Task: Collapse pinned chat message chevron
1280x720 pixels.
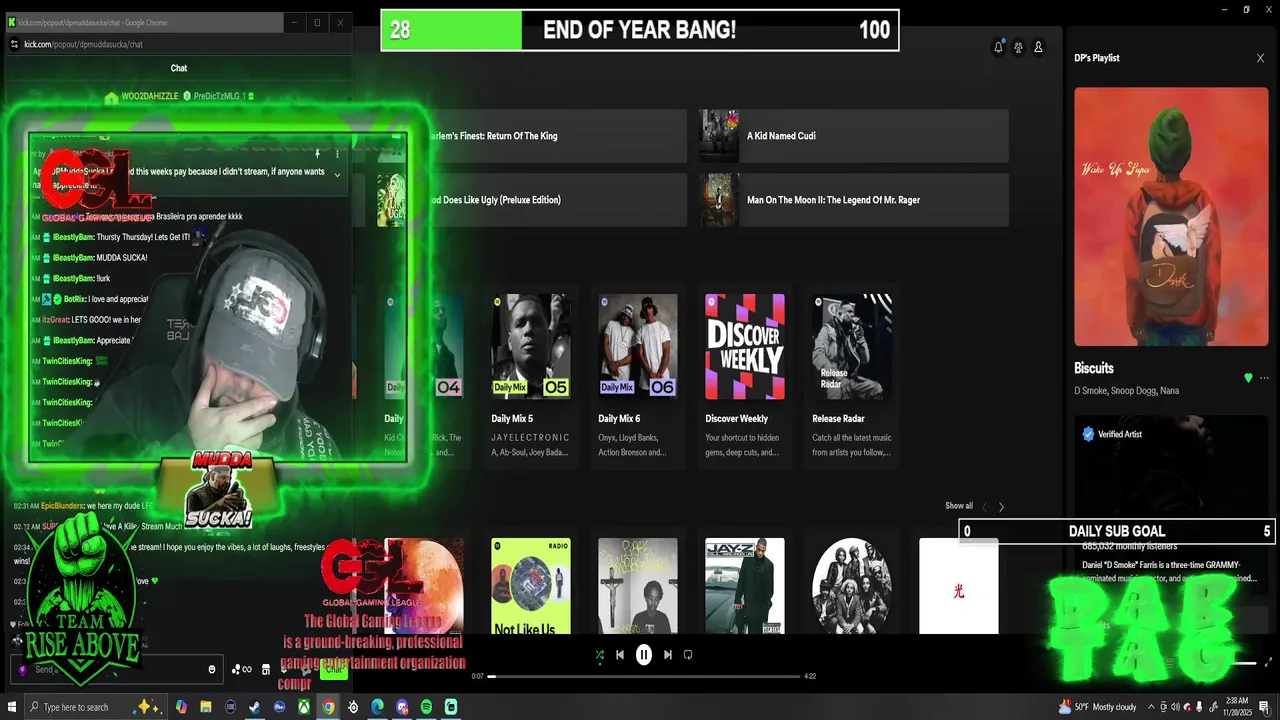Action: click(x=337, y=175)
